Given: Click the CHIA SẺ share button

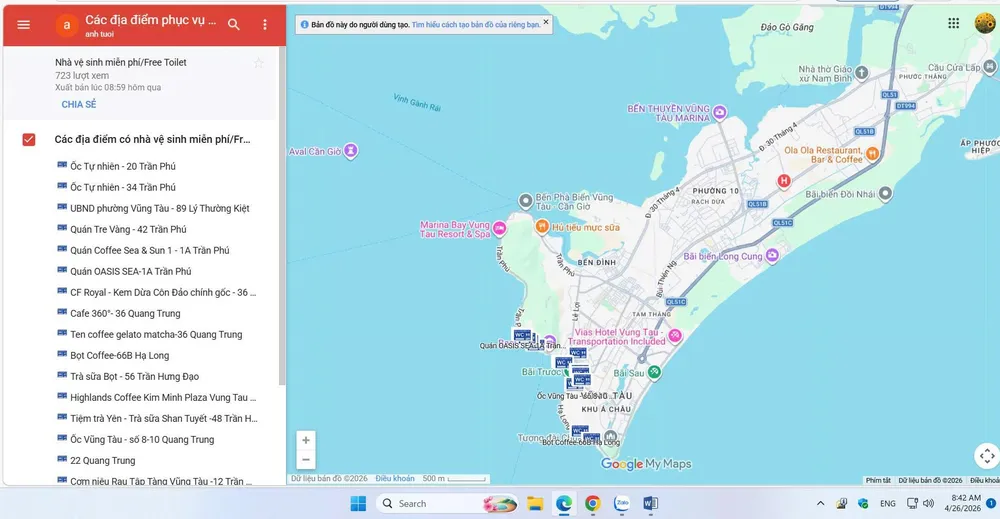Looking at the screenshot, I should (x=79, y=104).
